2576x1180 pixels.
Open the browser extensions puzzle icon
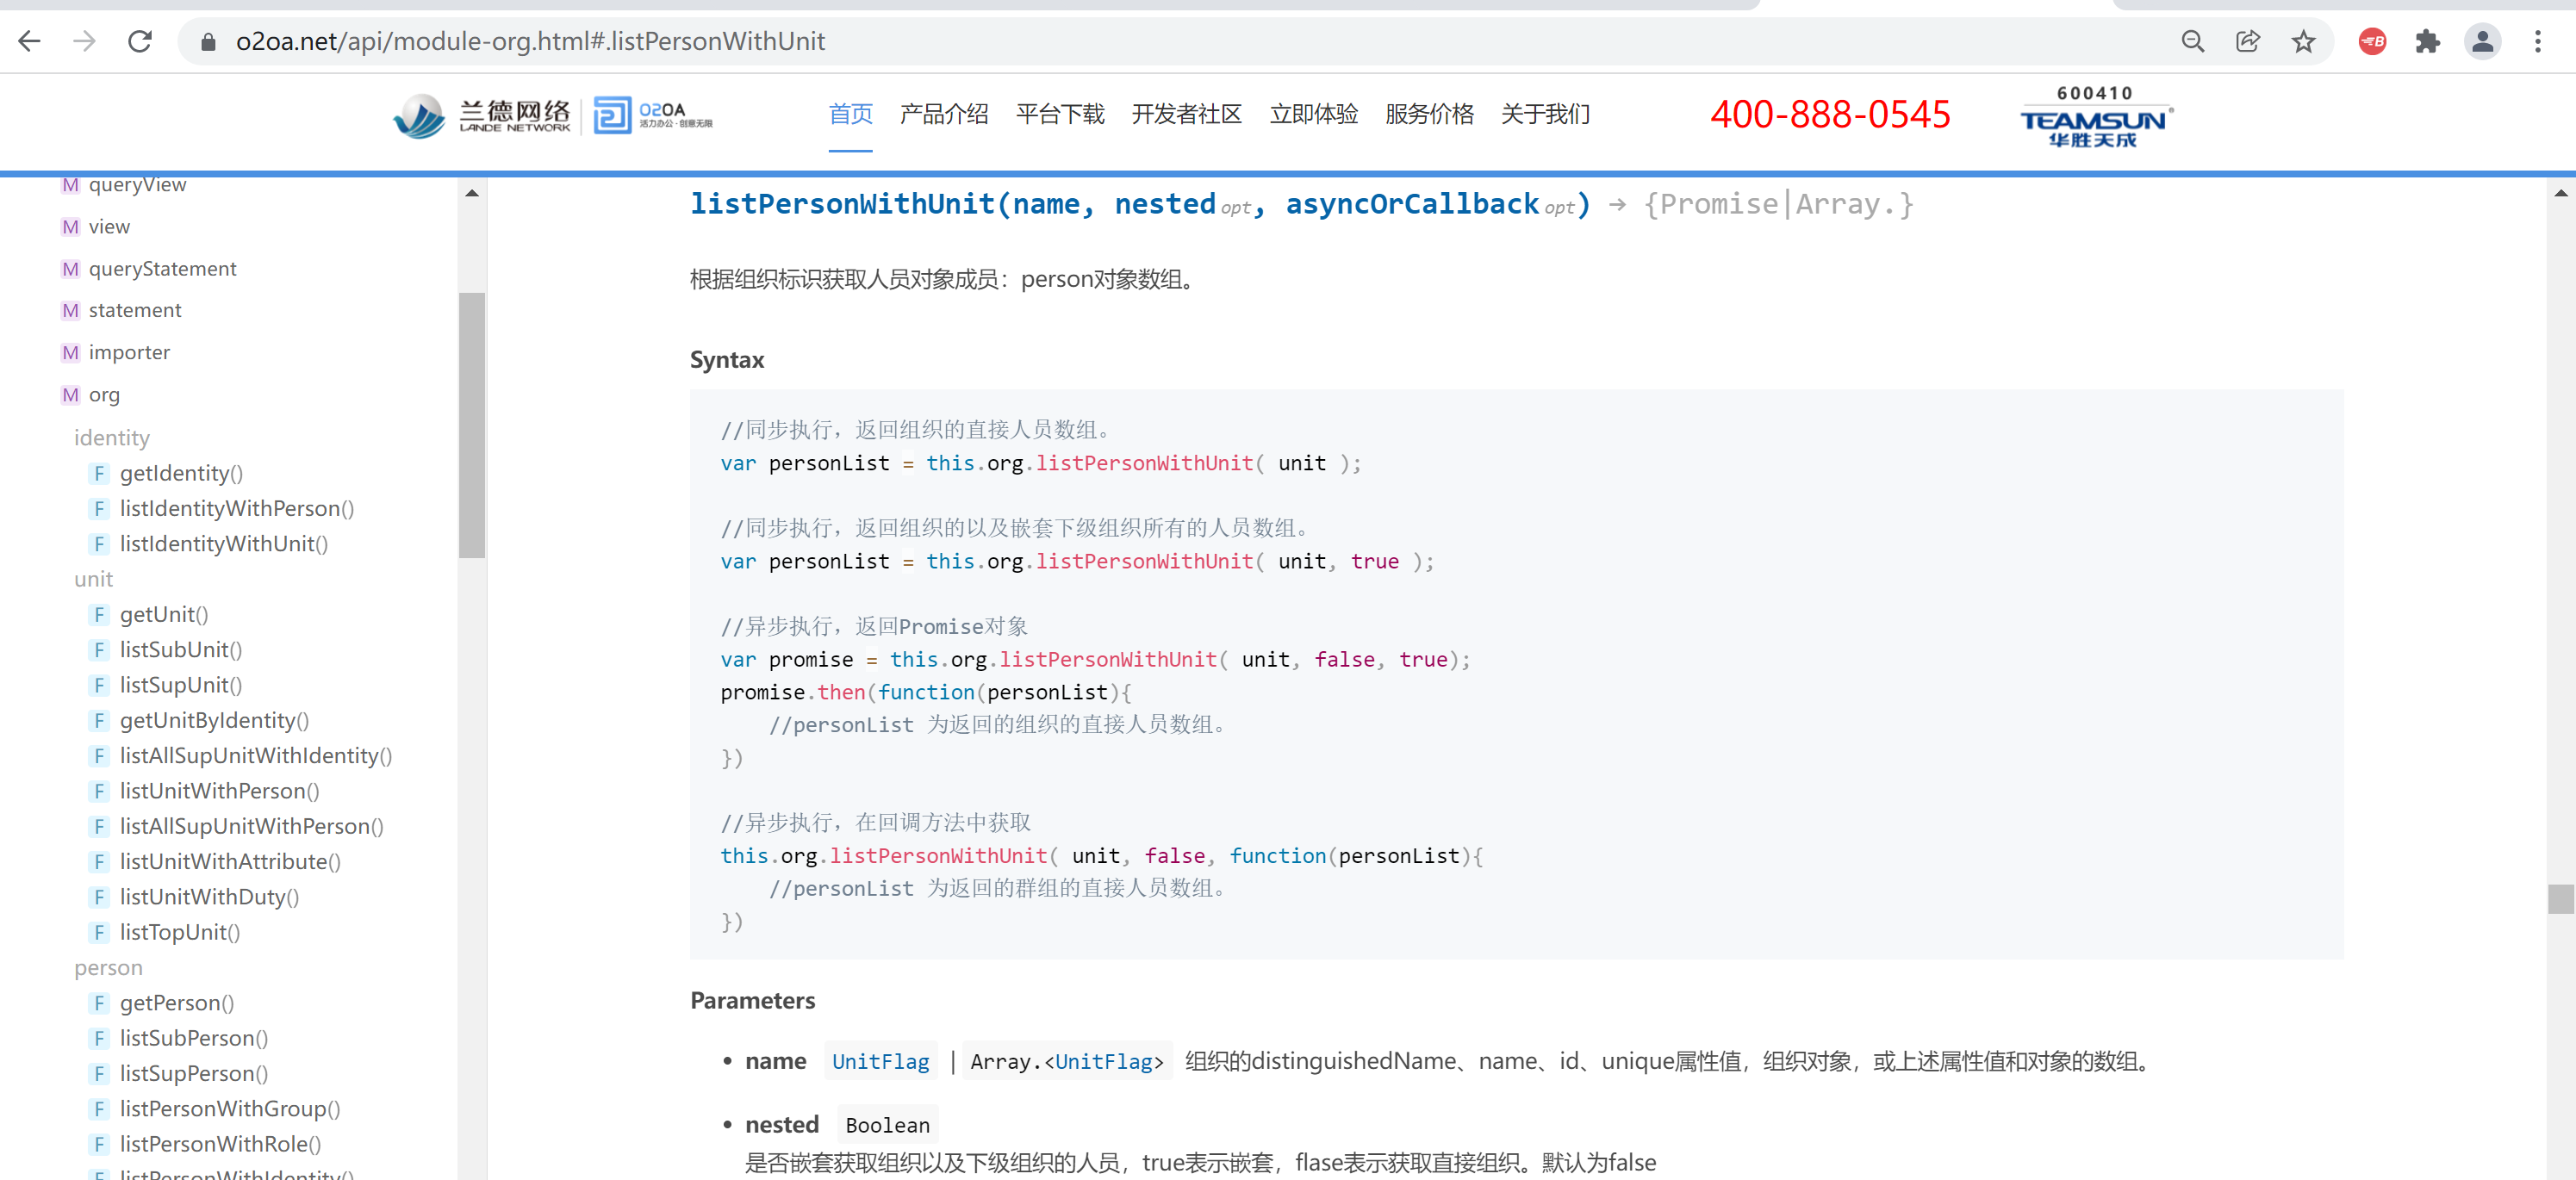2427,41
